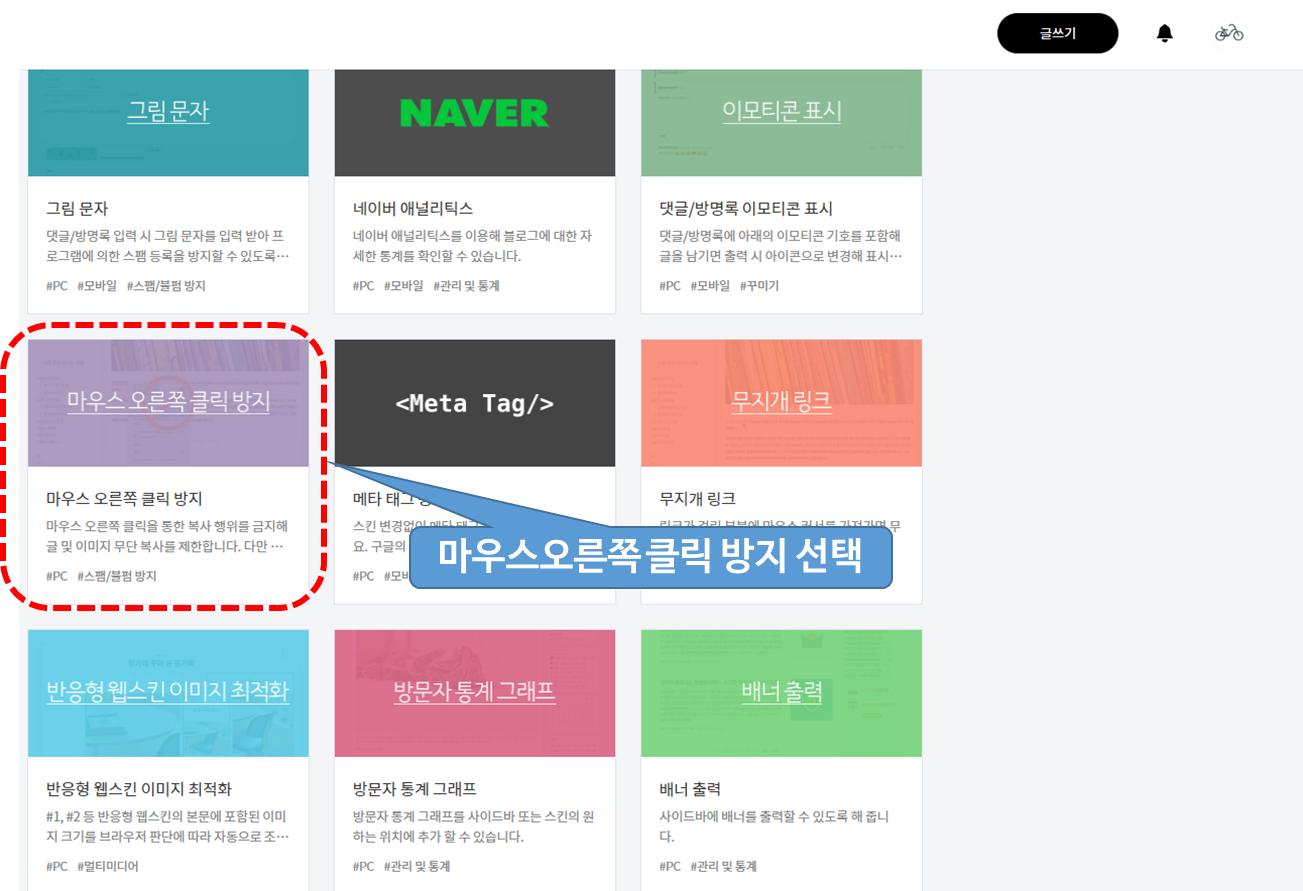
Task: Select the Meta Tag plugin thumbnail
Action: (475, 403)
